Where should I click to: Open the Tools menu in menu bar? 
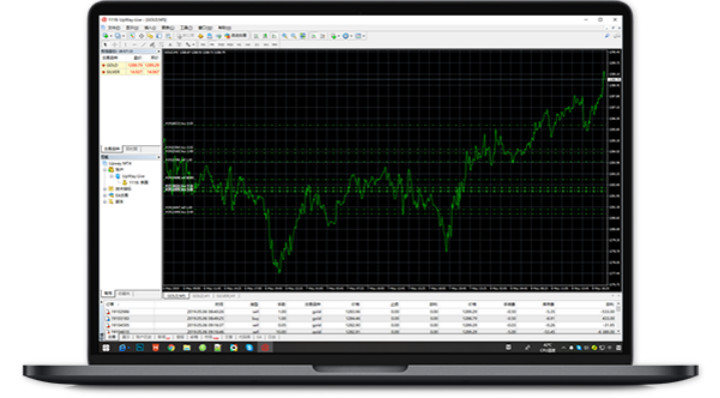[186, 28]
